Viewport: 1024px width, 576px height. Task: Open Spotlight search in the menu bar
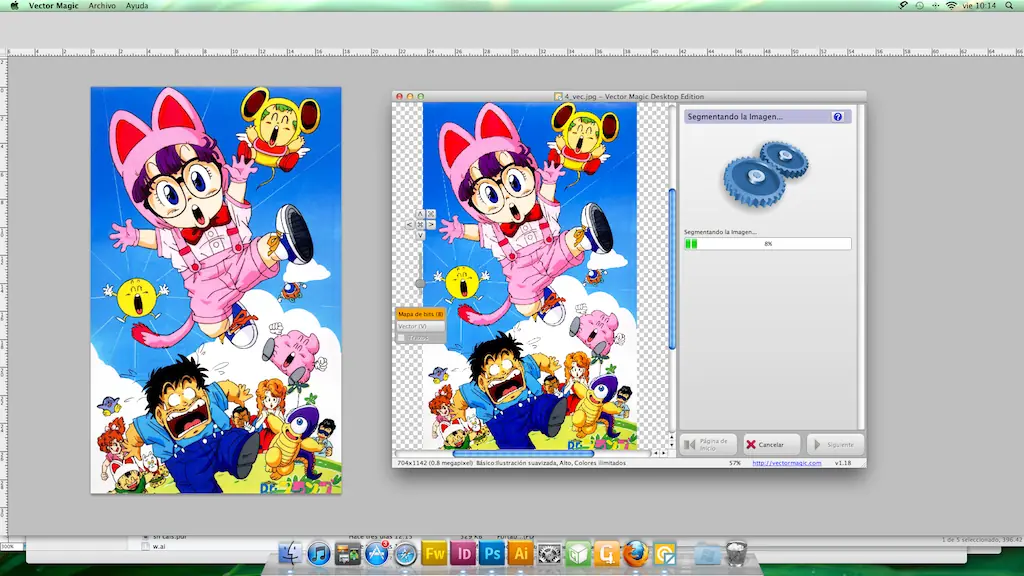1009,5
